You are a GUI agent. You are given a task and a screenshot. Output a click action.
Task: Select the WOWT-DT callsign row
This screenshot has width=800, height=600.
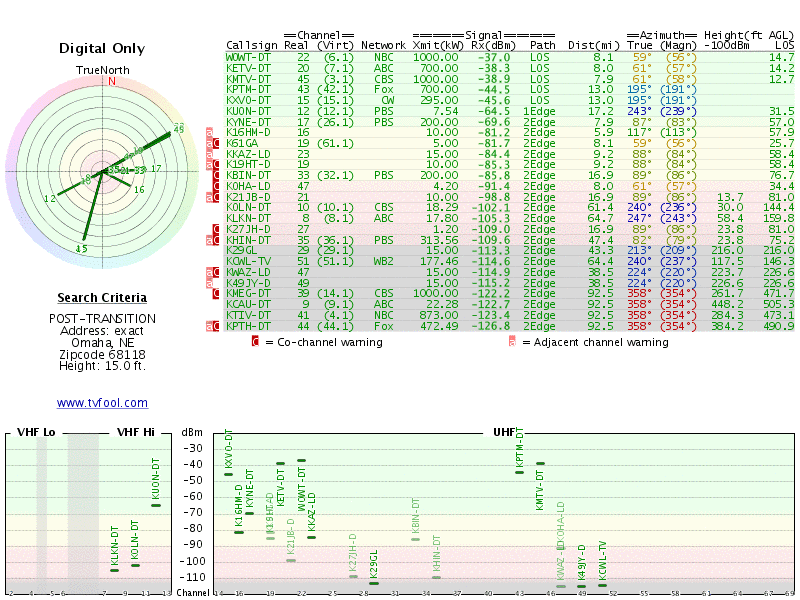pos(510,57)
